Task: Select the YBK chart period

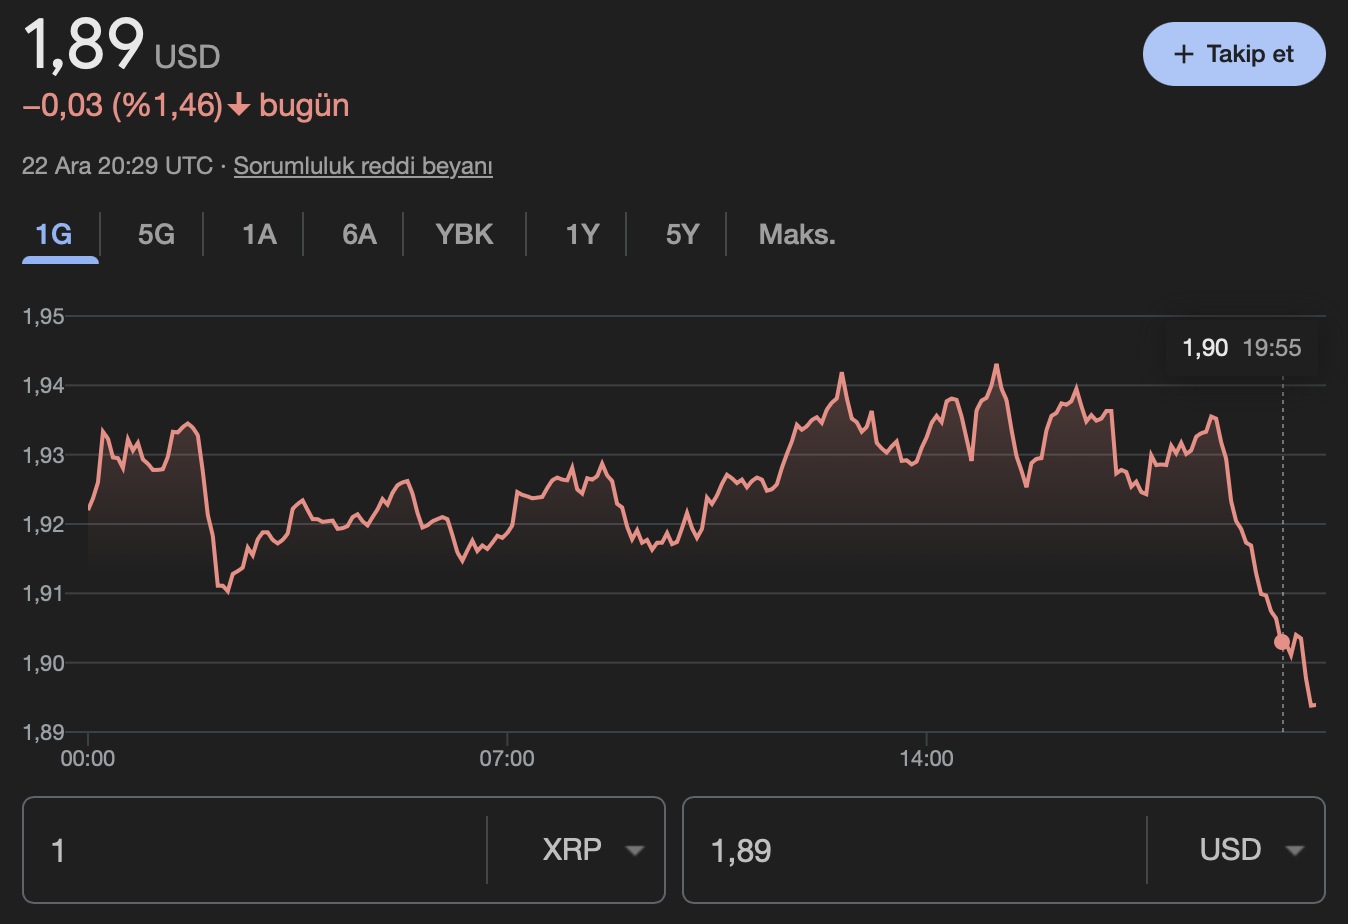Action: click(x=464, y=234)
